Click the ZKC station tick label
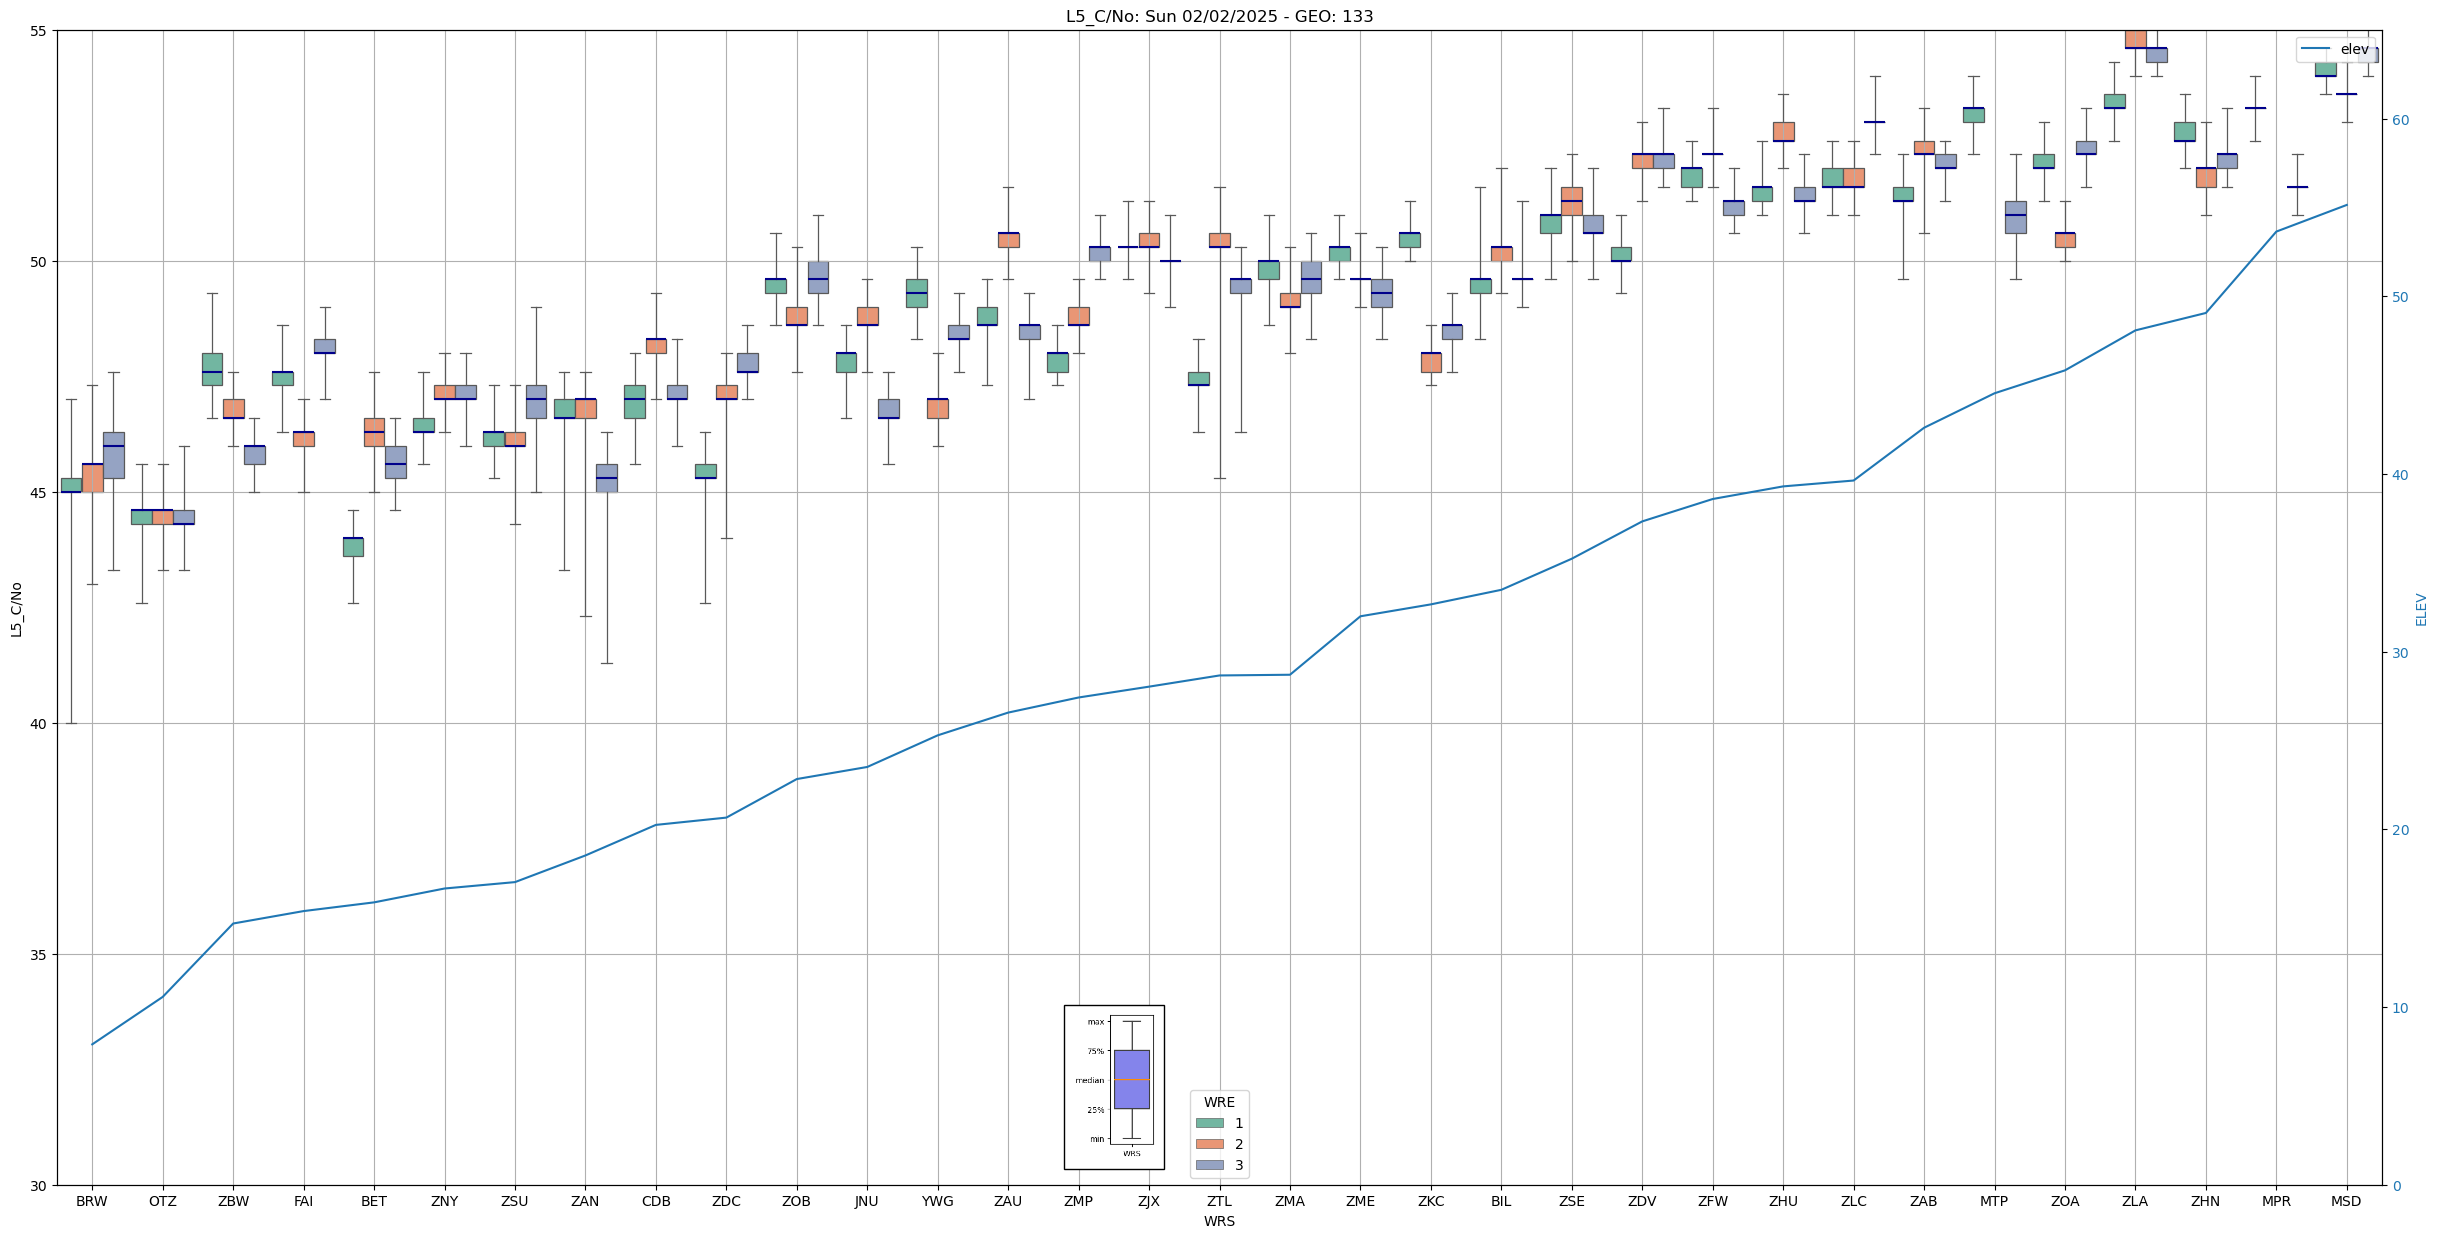This screenshot has width=2439, height=1238. (1431, 1201)
